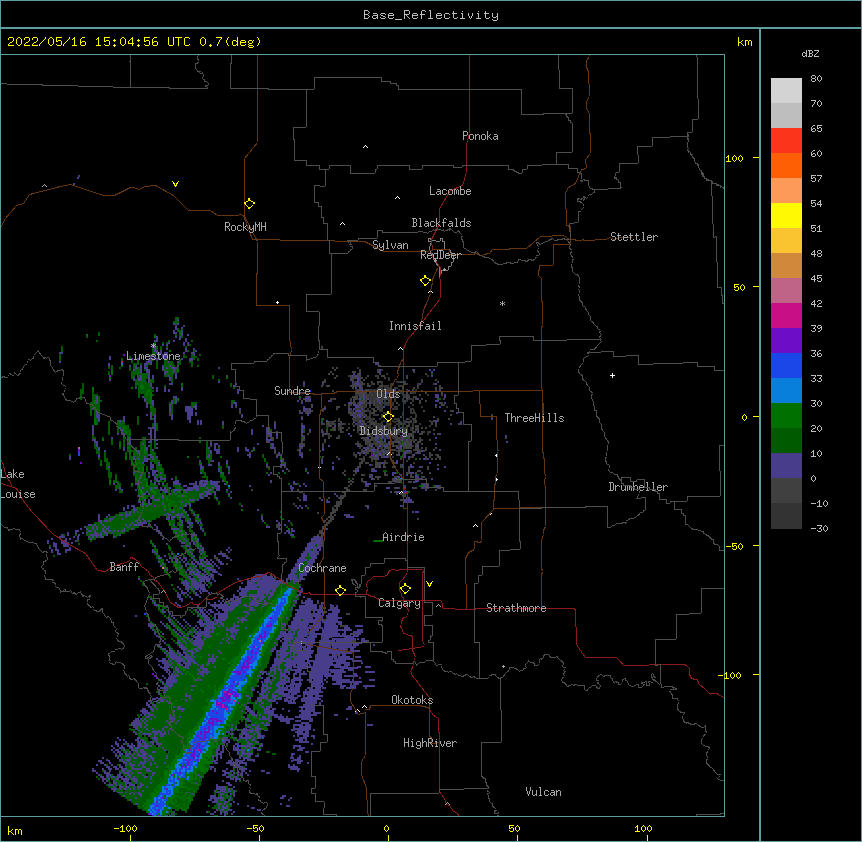Click the magenta 42 dBZ legend color
862x842 pixels.
pyautogui.click(x=786, y=315)
